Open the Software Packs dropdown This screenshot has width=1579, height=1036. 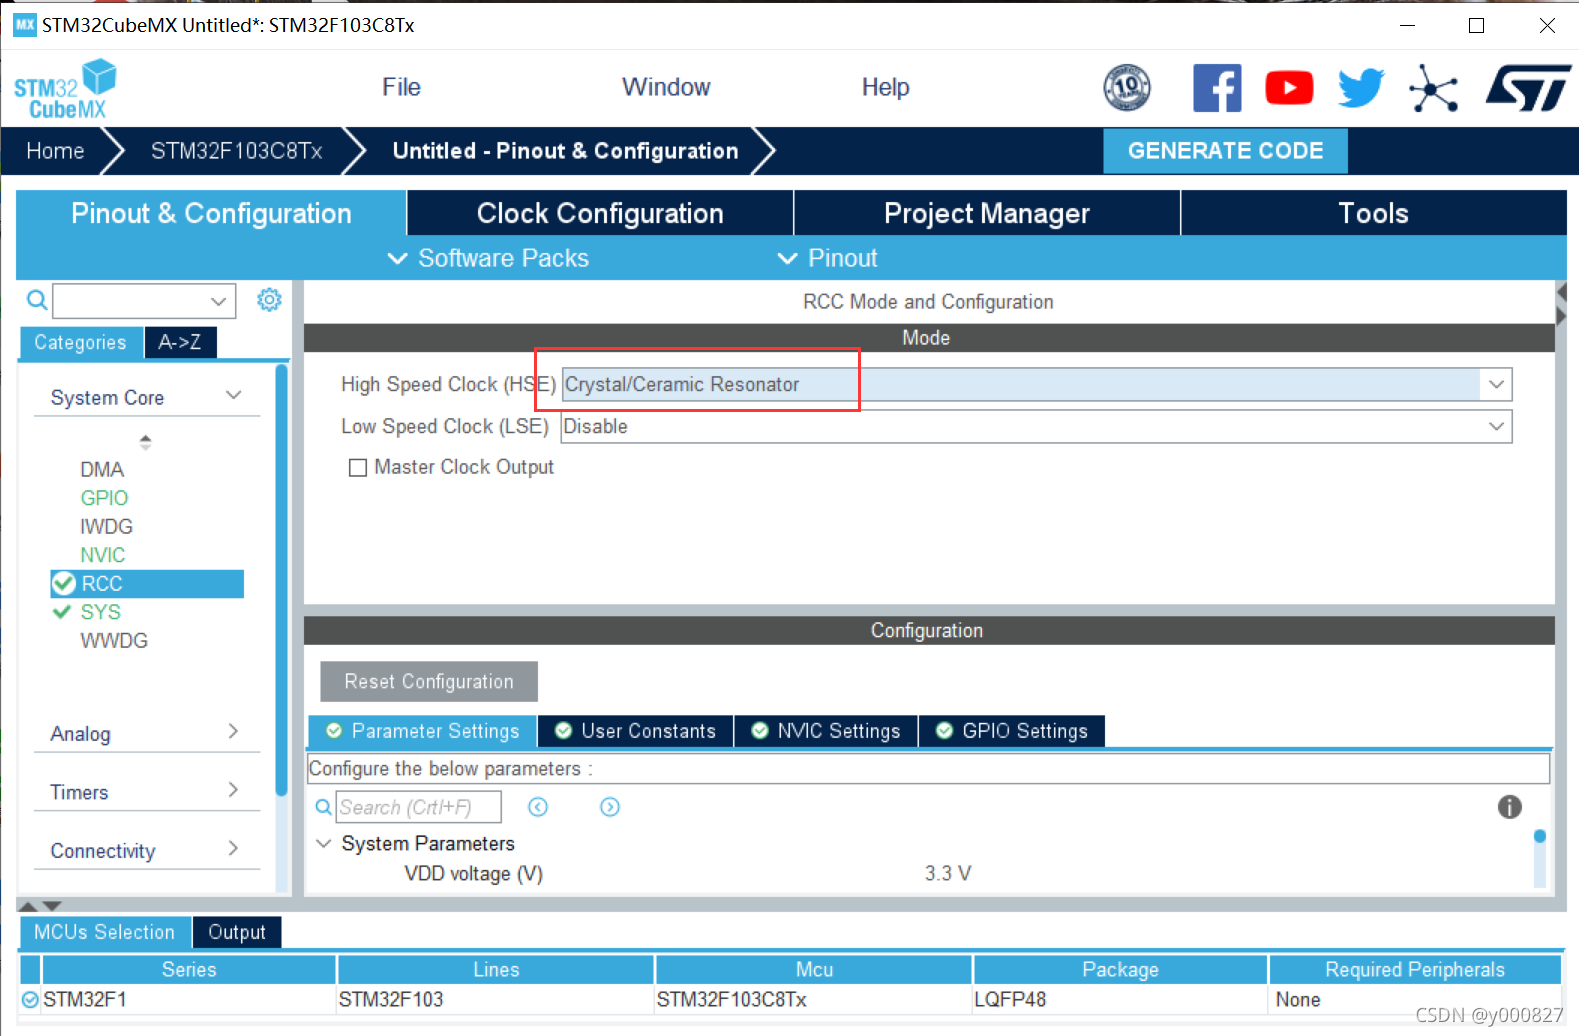[488, 258]
